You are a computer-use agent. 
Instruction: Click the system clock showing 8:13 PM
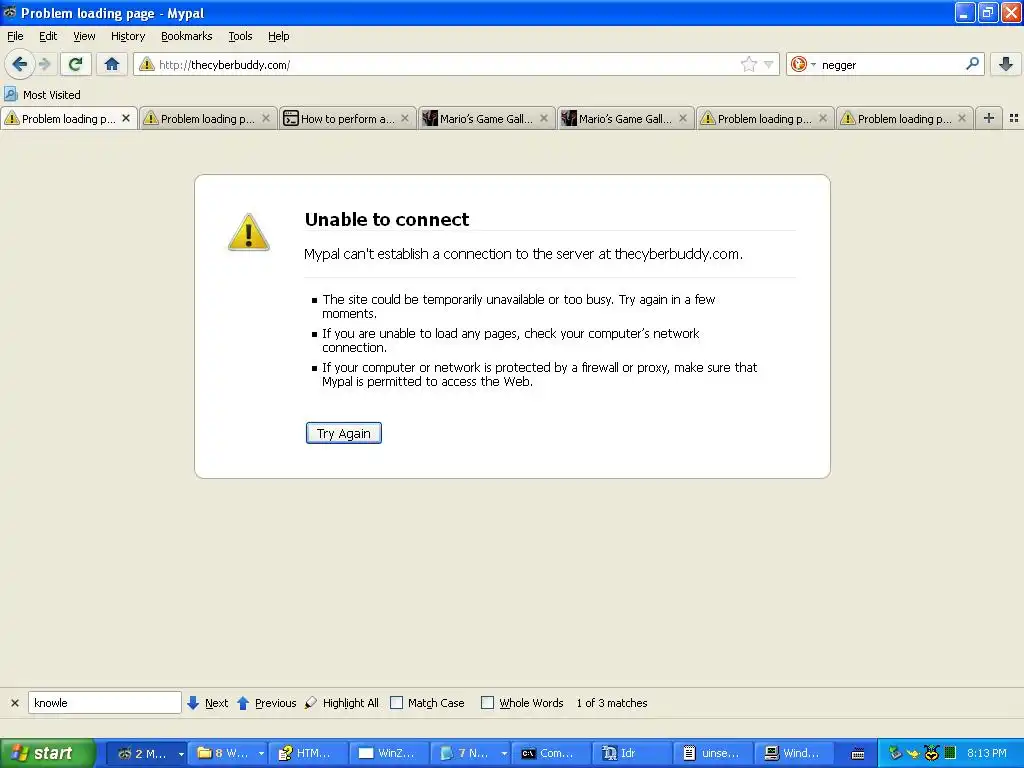987,753
